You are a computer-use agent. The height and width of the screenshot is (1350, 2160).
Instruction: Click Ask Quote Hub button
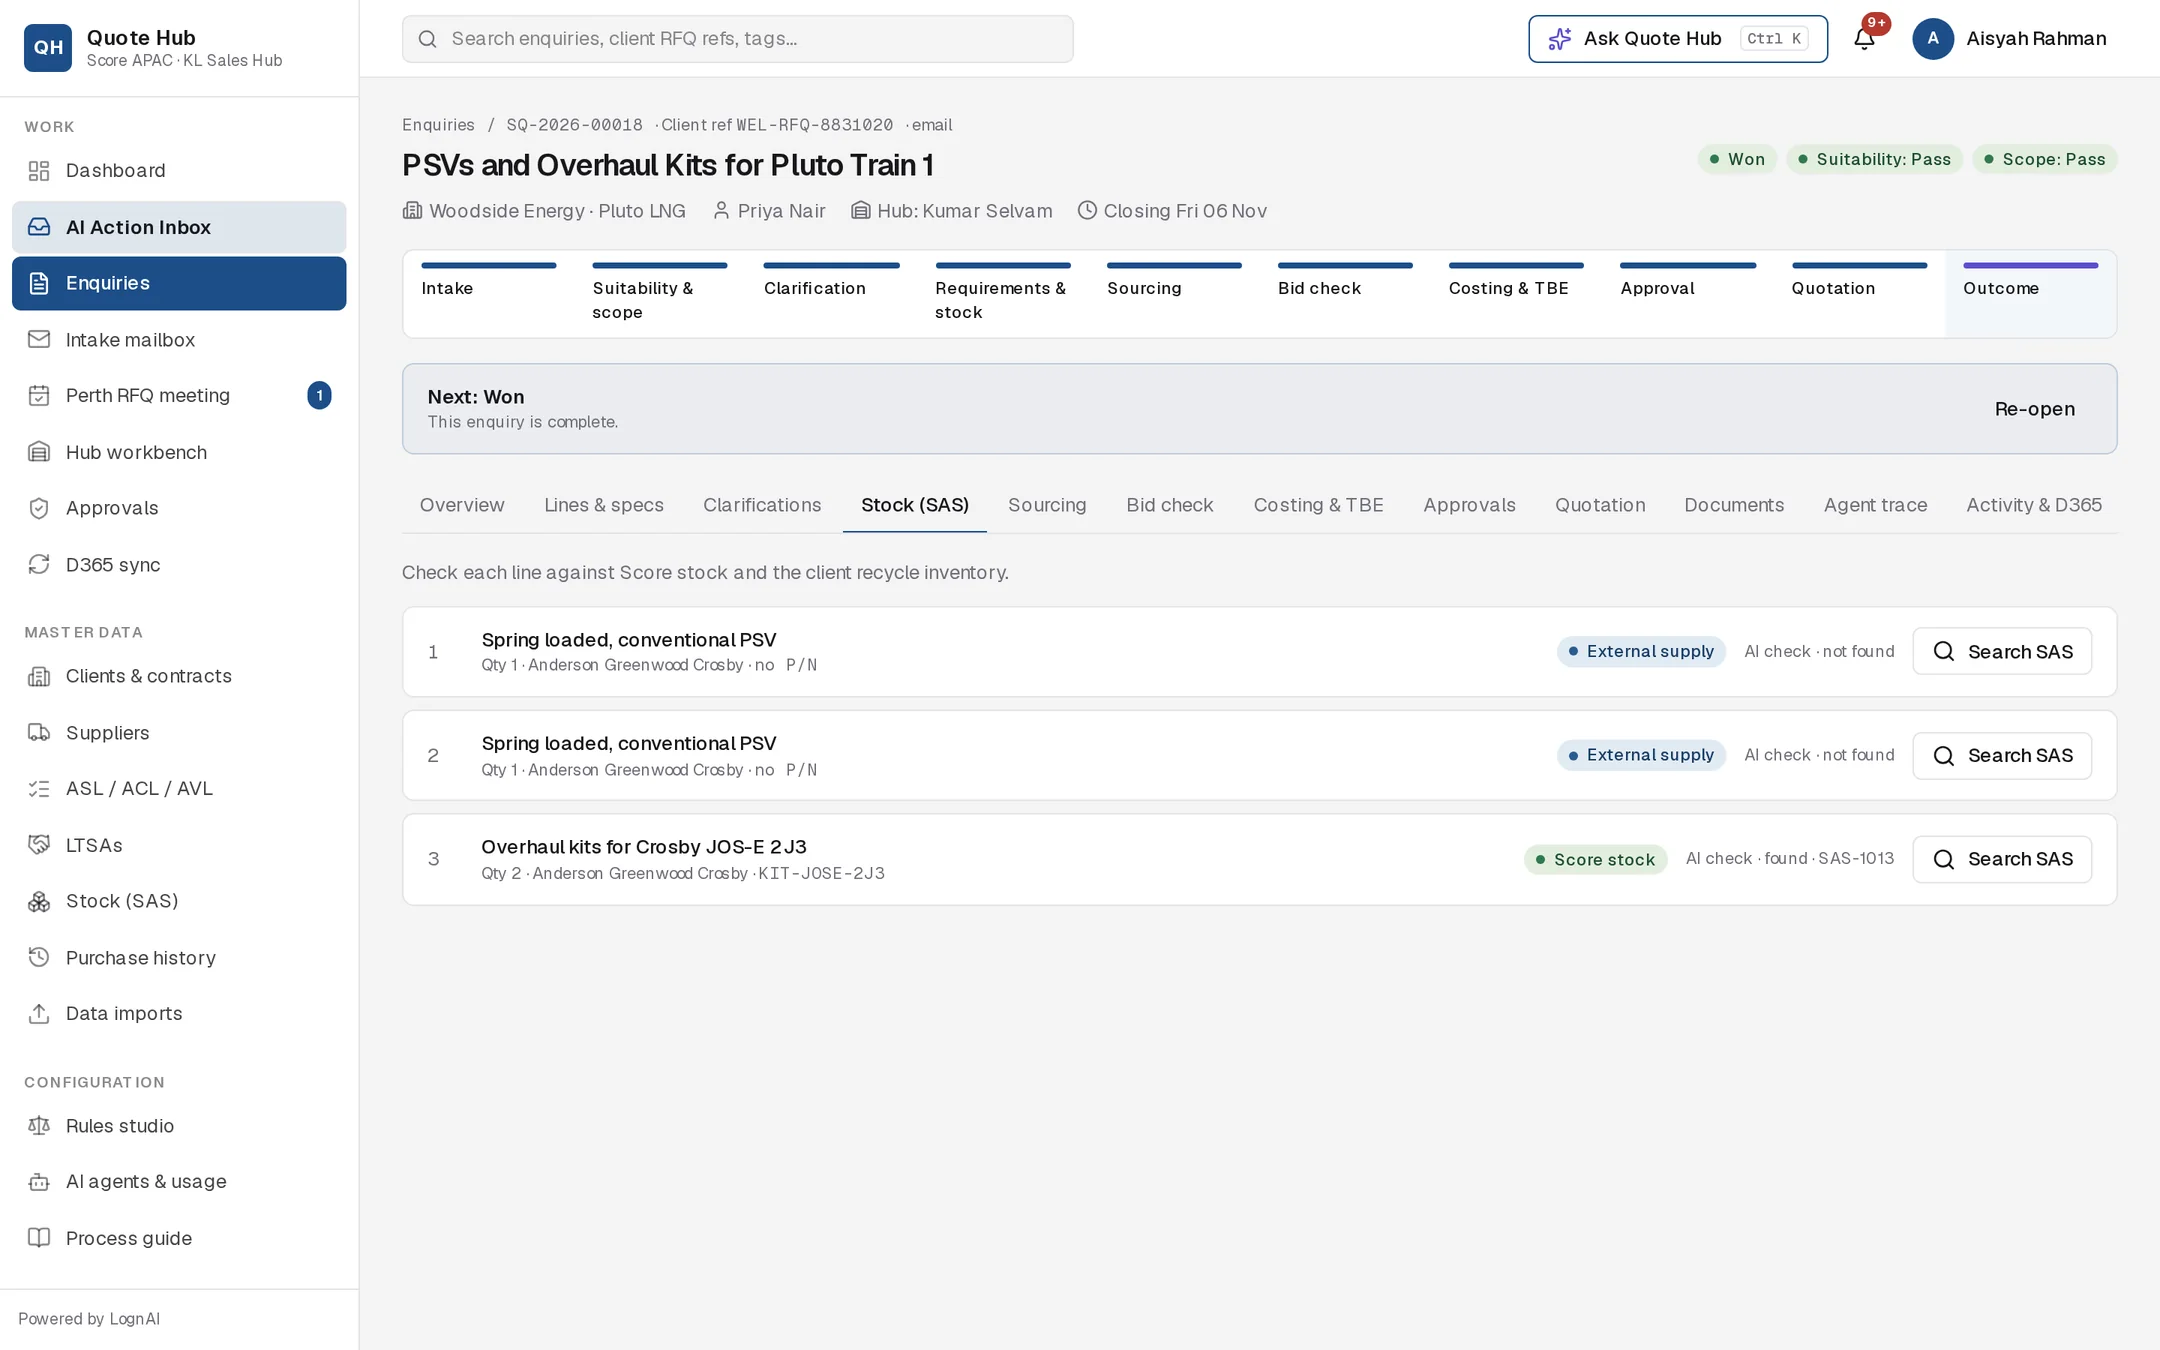click(1677, 39)
